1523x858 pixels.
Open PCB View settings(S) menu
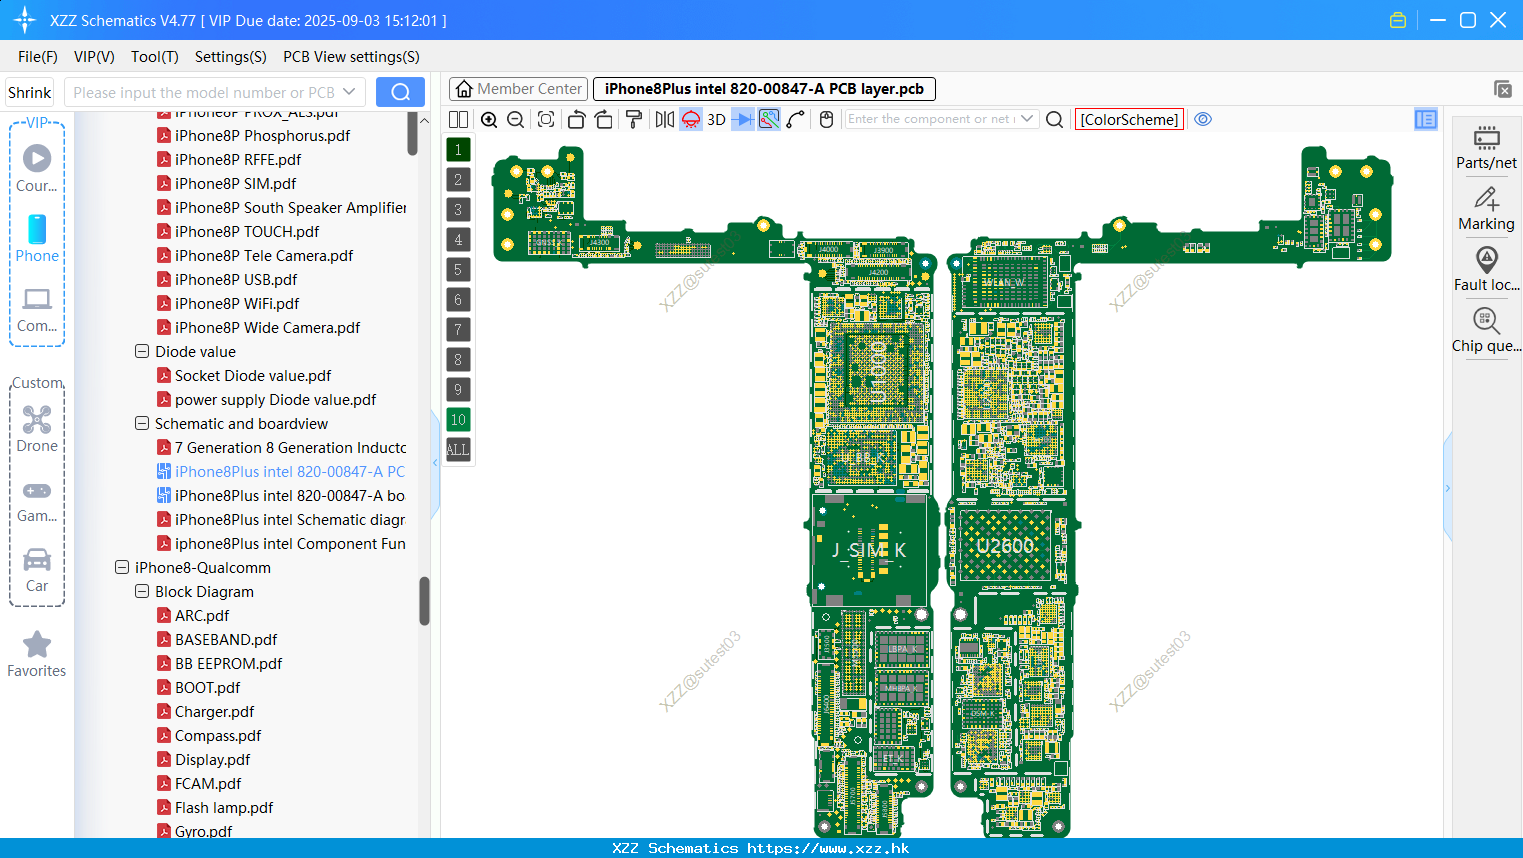(x=351, y=57)
